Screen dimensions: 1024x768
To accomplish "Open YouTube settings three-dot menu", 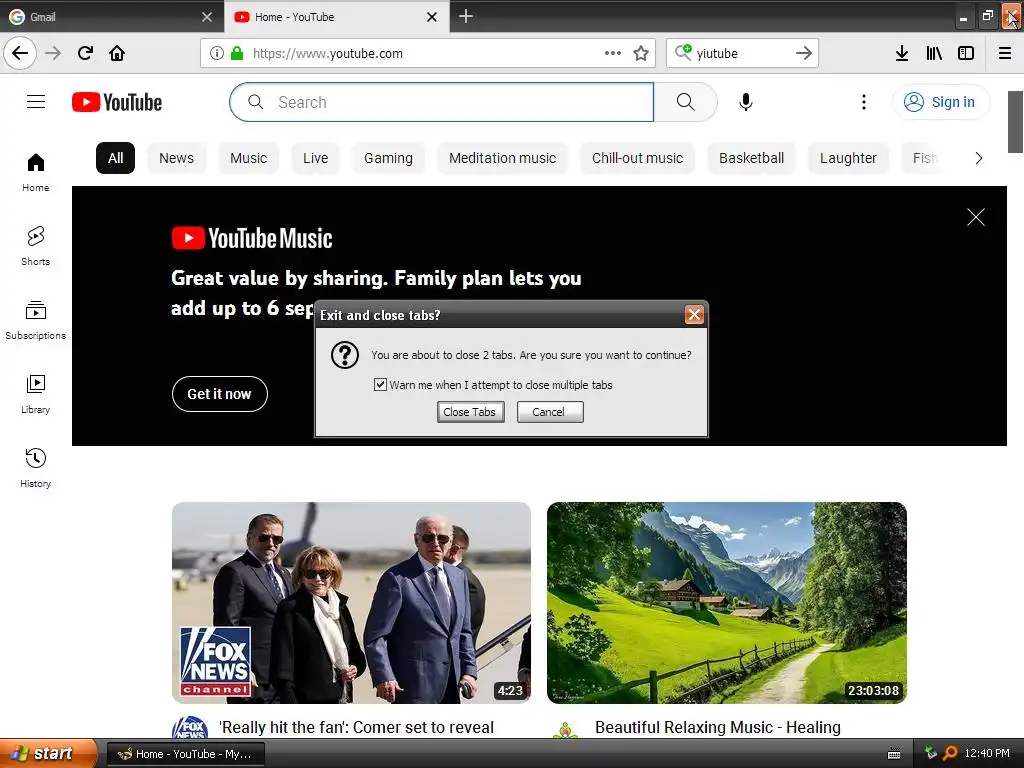I will click(864, 102).
